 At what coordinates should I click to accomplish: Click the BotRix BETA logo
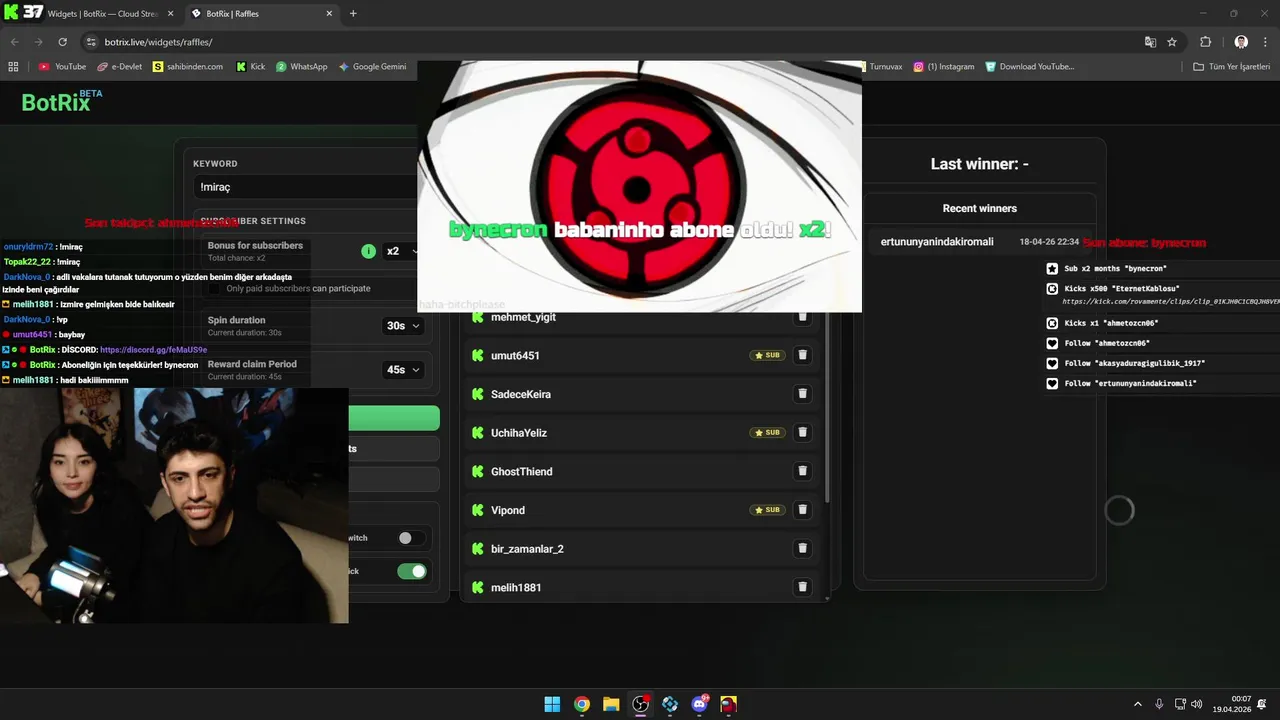(61, 101)
